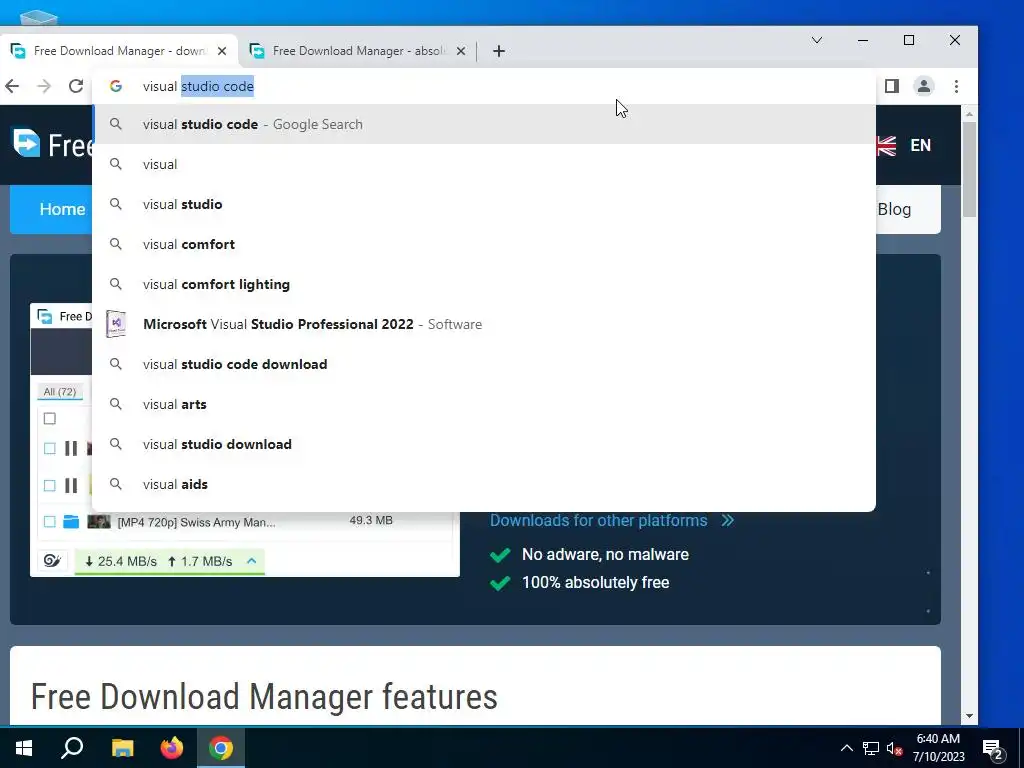Click the Google icon in address bar
Screen dimensions: 1024x768
point(116,86)
